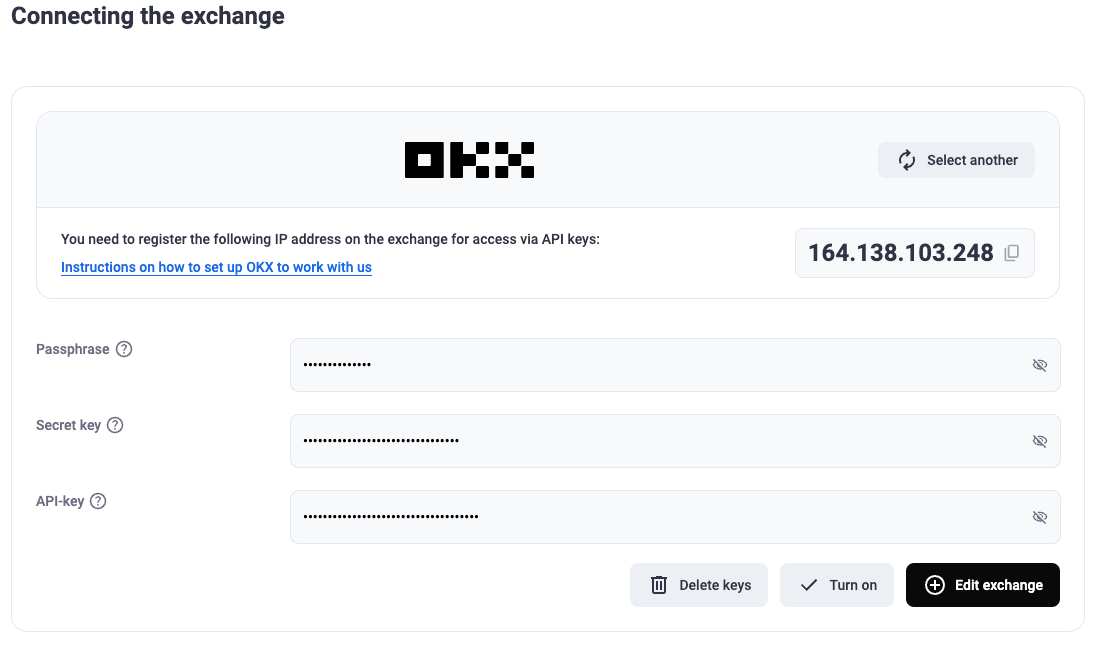Show the hidden Secret key value
1097x647 pixels.
coord(1040,441)
